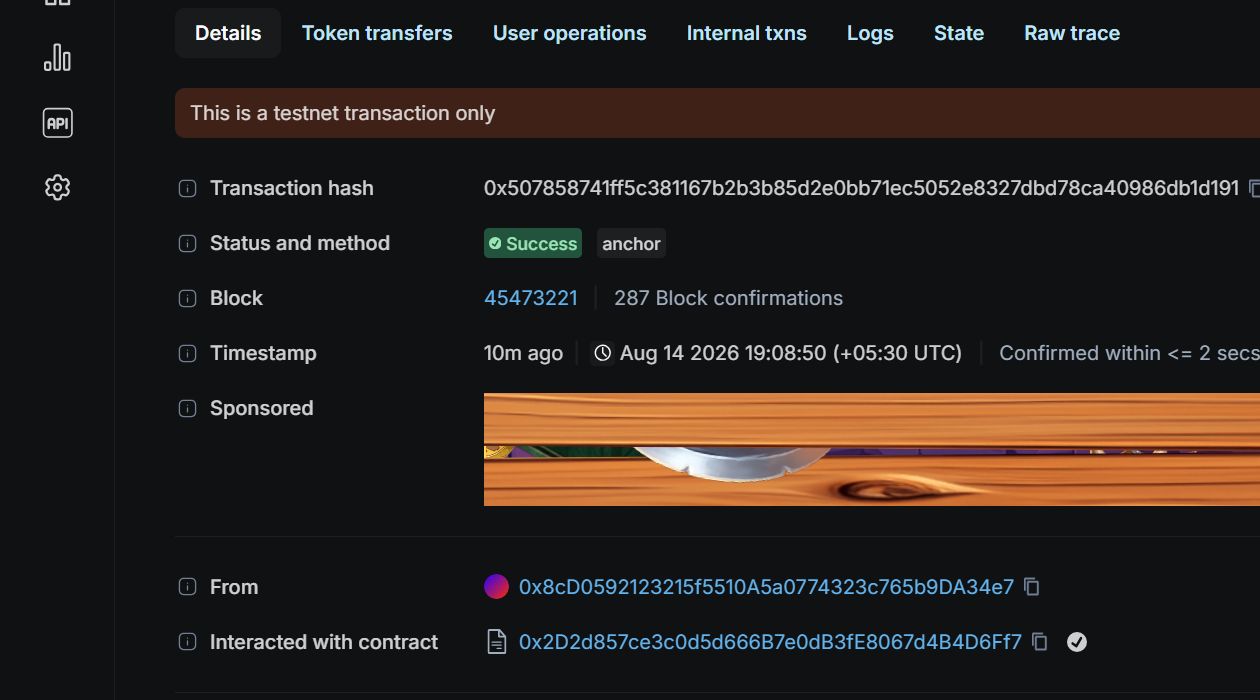Click the info icon beside Timestamp

[x=187, y=353]
